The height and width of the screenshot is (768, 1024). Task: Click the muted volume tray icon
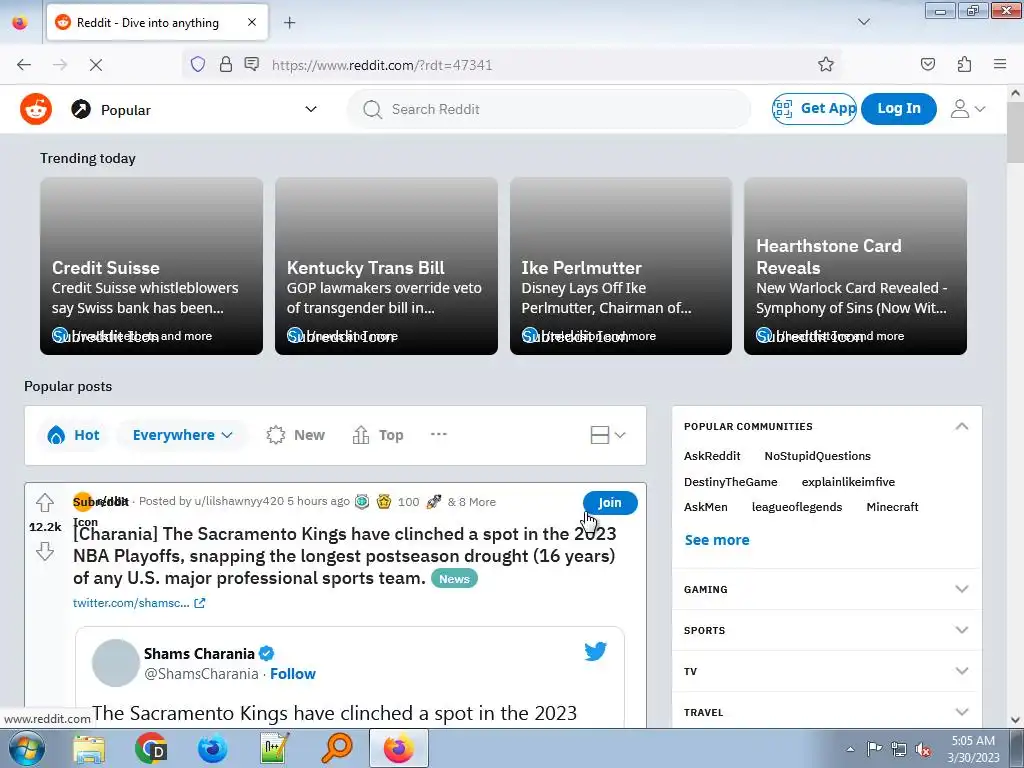[923, 749]
